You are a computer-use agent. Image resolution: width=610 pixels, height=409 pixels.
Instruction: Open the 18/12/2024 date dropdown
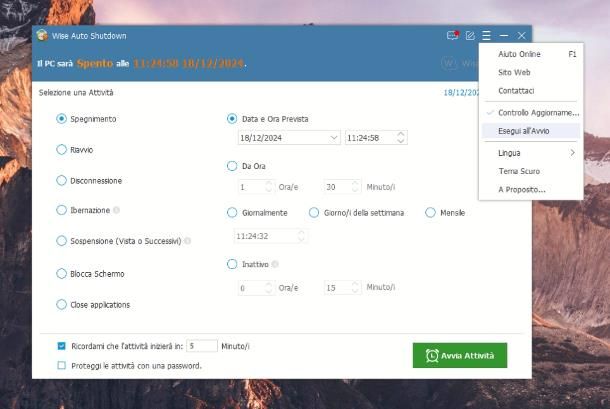click(x=333, y=138)
